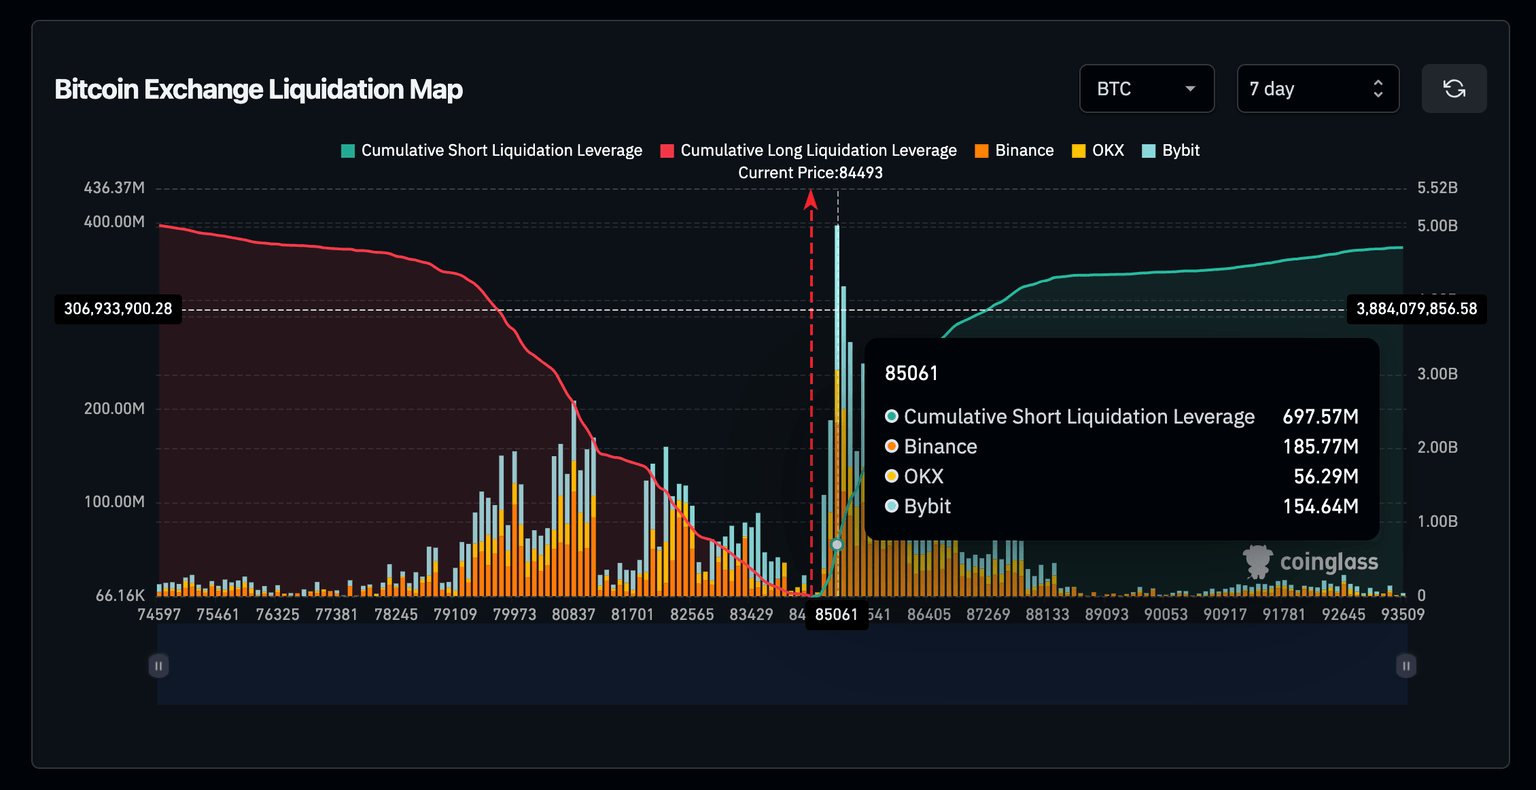1536x790 pixels.
Task: Click the up-down chevrons on the timeframe selector
Action: click(1378, 88)
